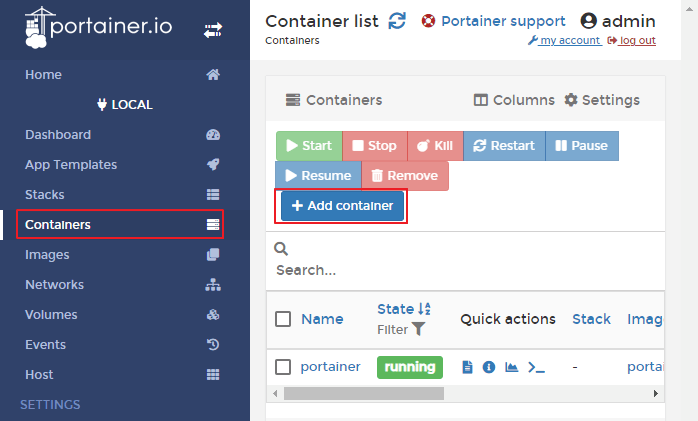
Task: Open the my account link
Action: coord(564,40)
